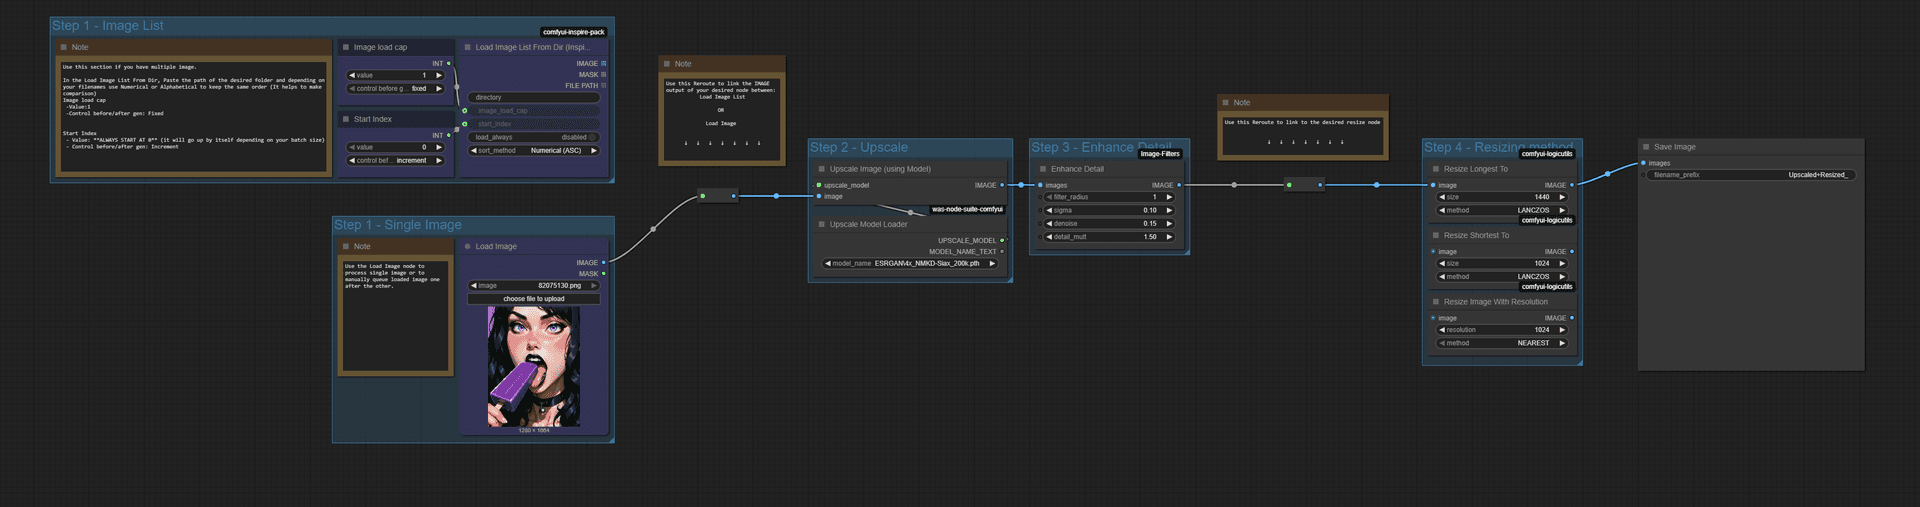Click the comfyui-inspire-pack badge

574,32
